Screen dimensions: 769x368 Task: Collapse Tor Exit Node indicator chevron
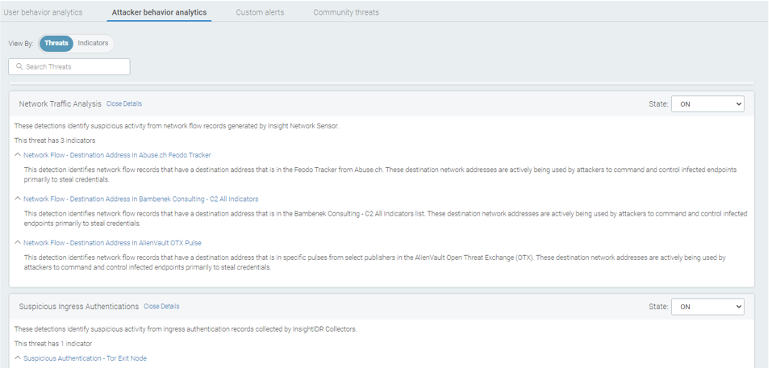point(18,358)
